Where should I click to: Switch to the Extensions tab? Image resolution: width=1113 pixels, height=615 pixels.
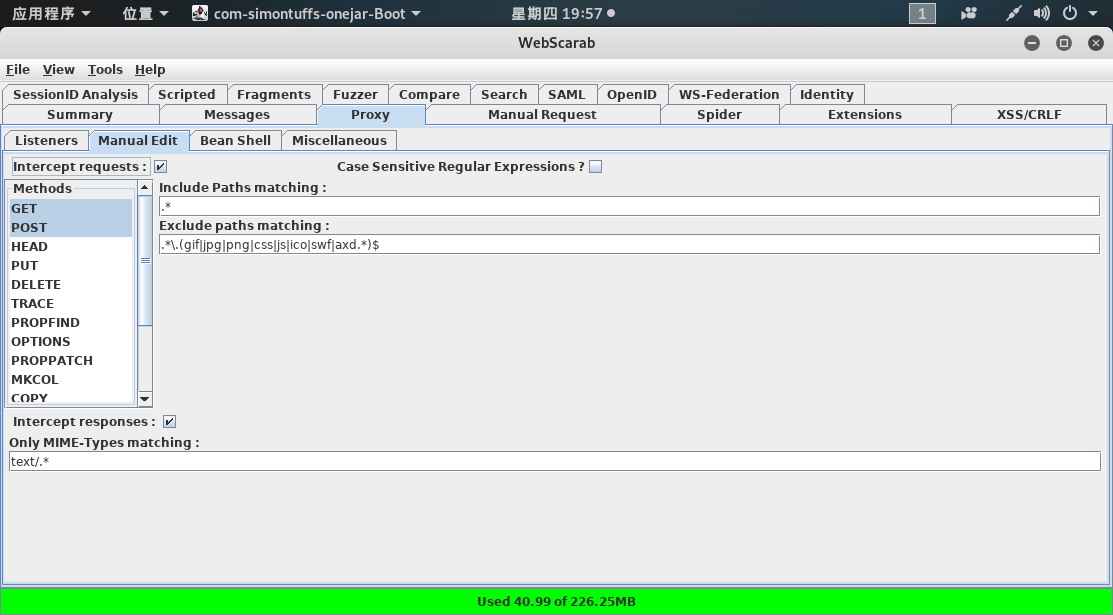pyautogui.click(x=865, y=114)
